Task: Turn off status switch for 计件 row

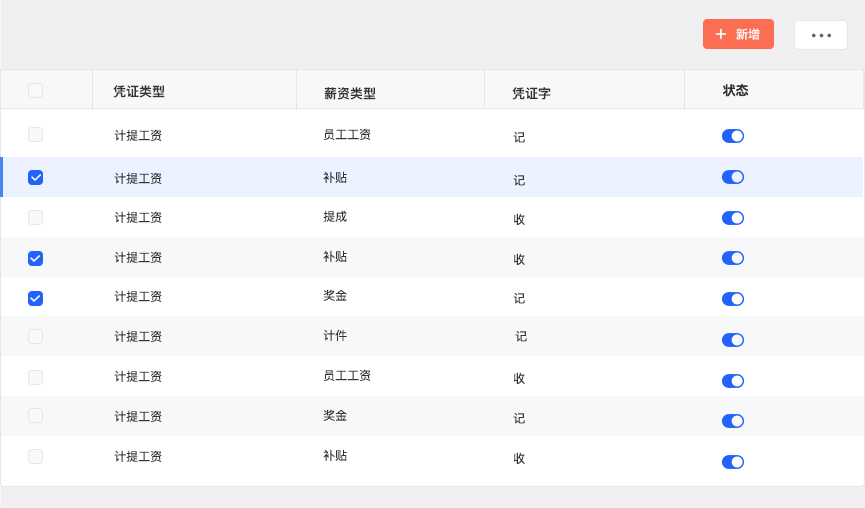Action: tap(733, 340)
